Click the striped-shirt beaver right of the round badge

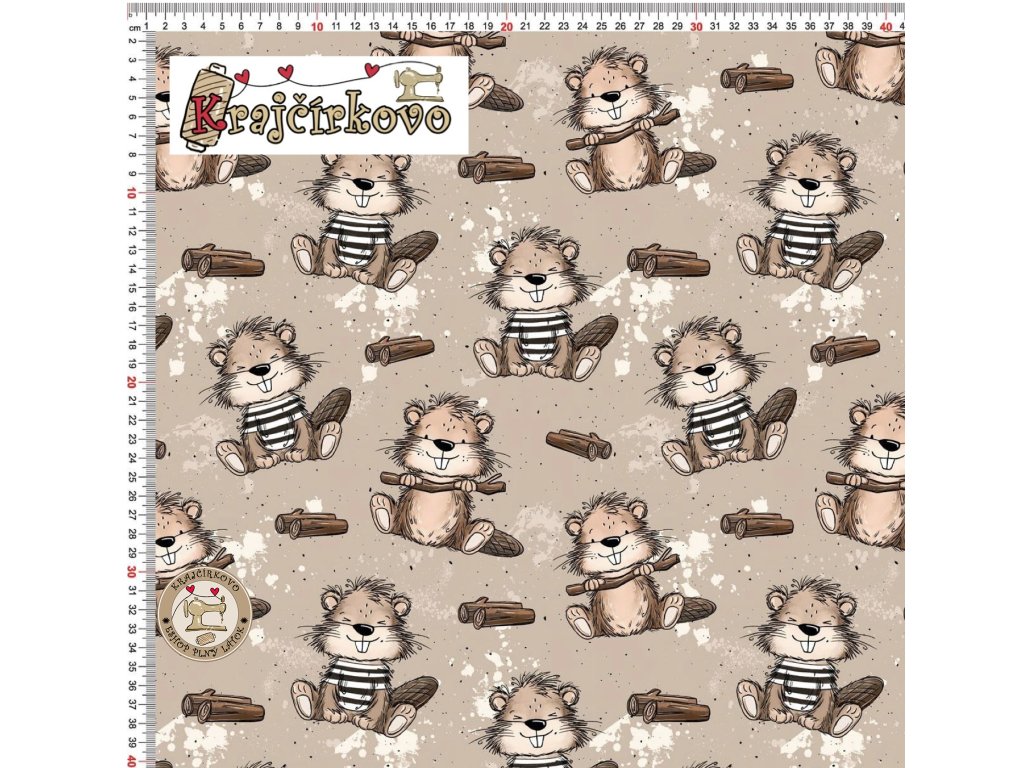point(362,657)
